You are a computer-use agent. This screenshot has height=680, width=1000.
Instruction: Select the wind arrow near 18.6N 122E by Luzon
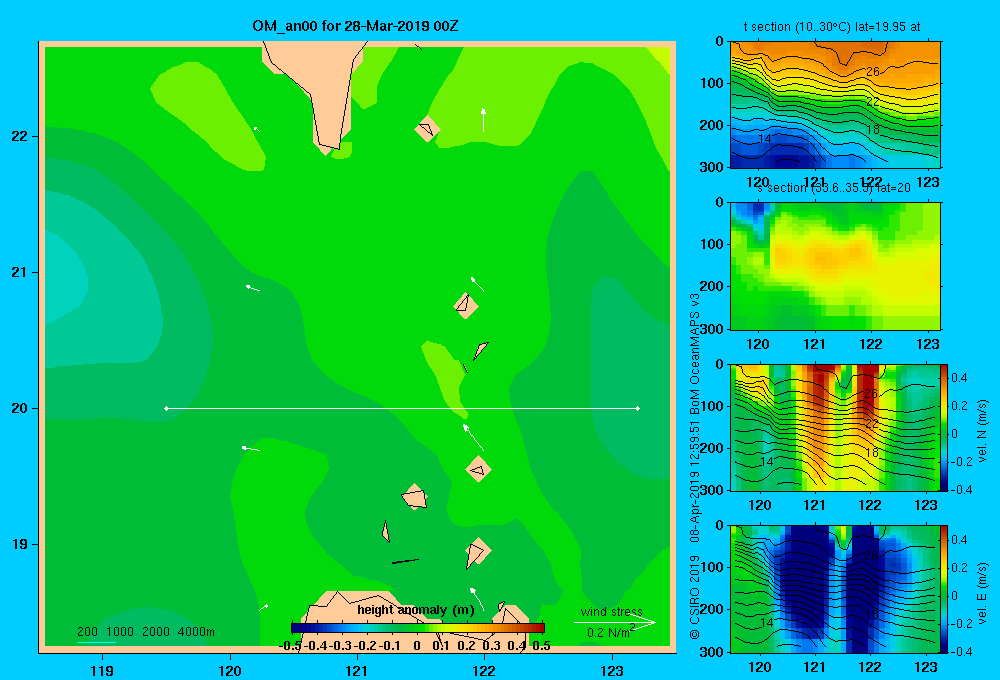click(477, 599)
